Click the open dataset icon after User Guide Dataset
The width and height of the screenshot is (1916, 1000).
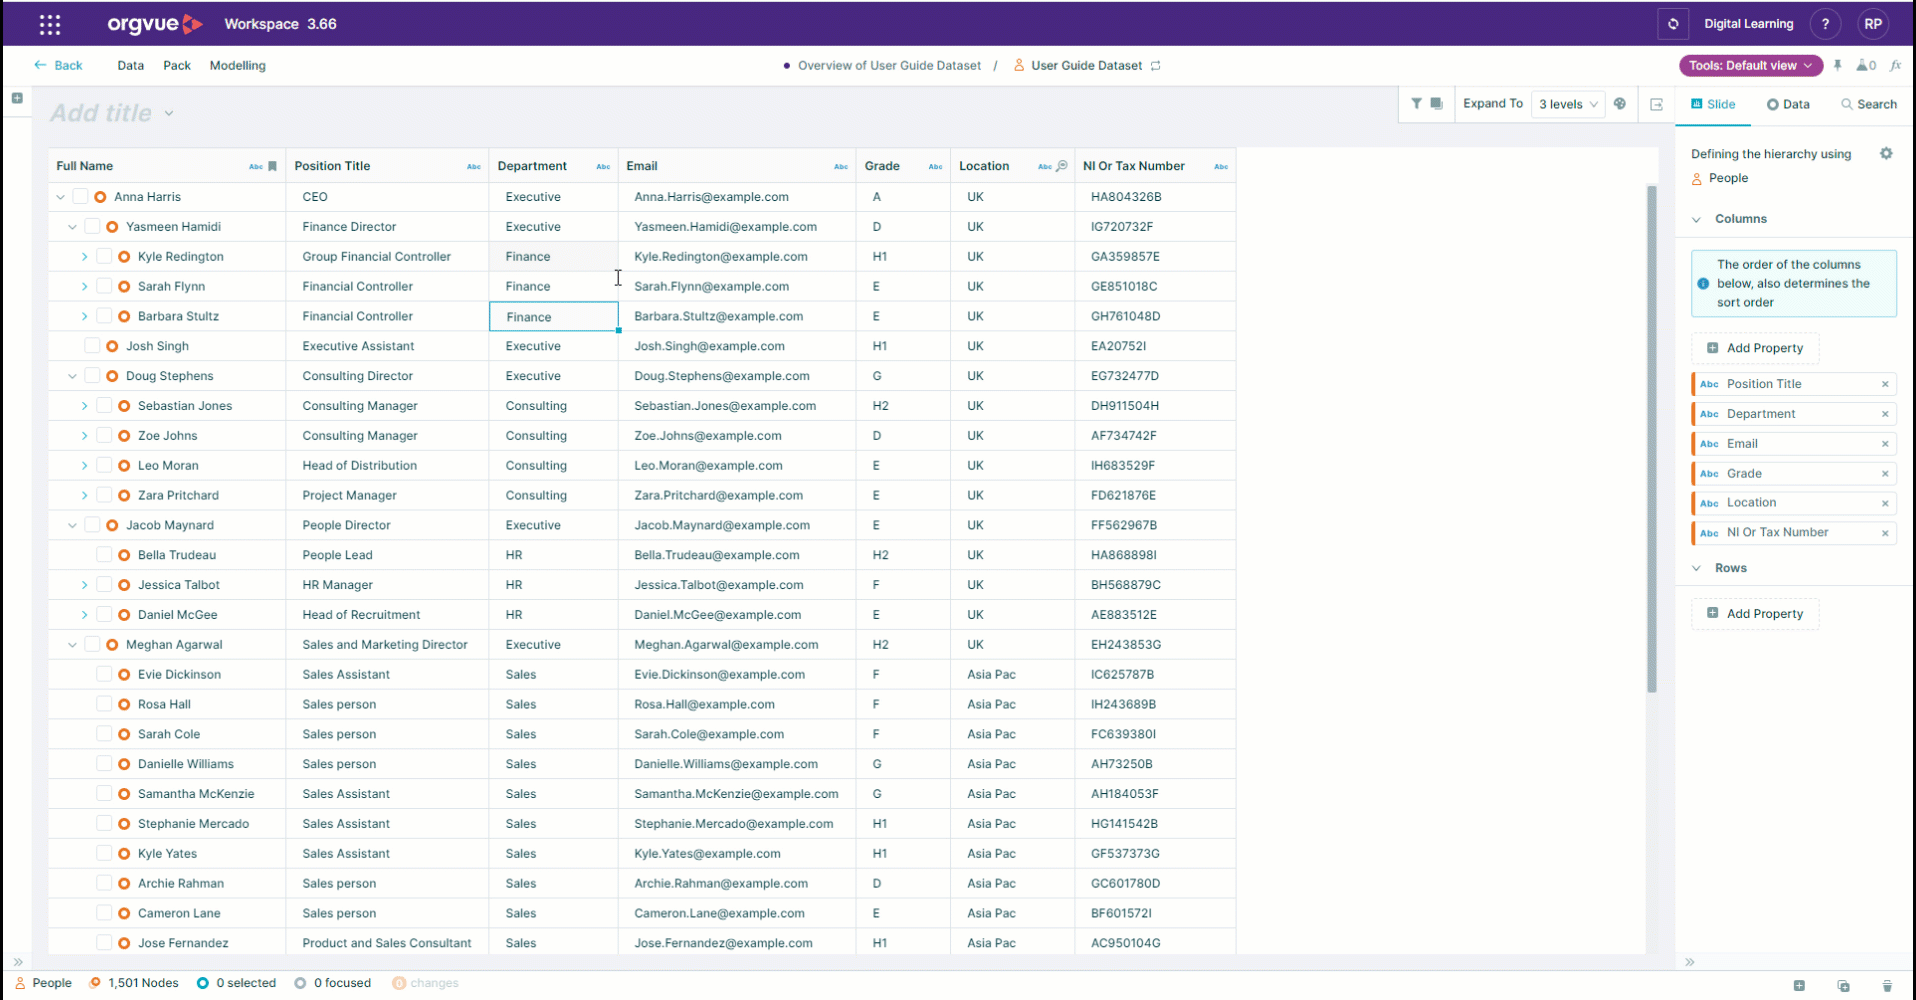pyautogui.click(x=1155, y=66)
